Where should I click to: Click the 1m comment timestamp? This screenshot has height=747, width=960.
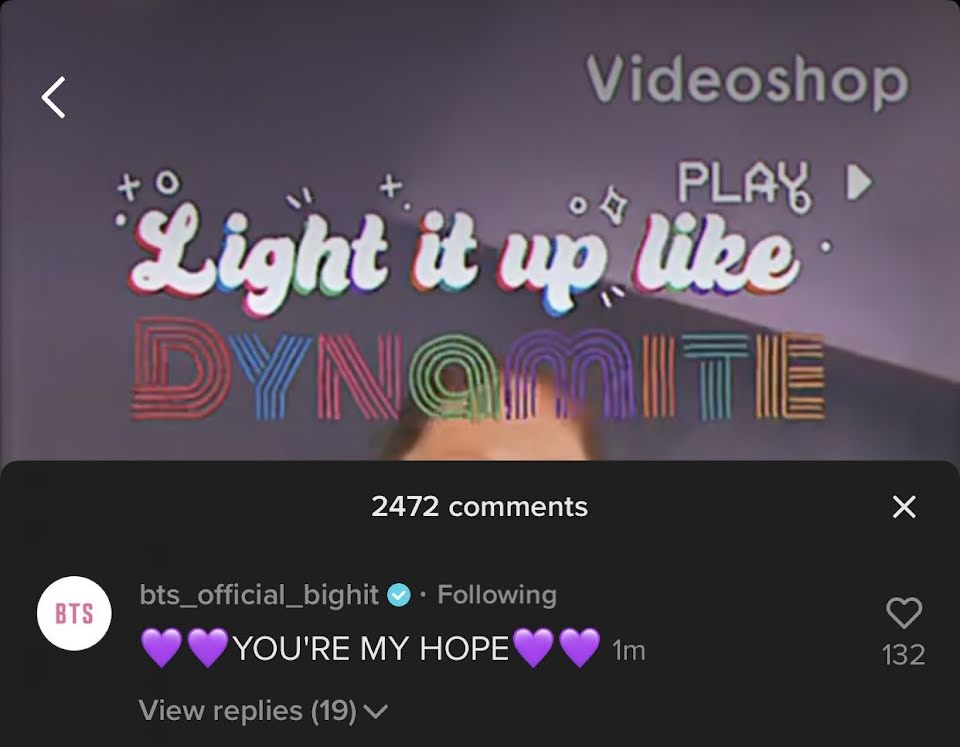(x=629, y=650)
